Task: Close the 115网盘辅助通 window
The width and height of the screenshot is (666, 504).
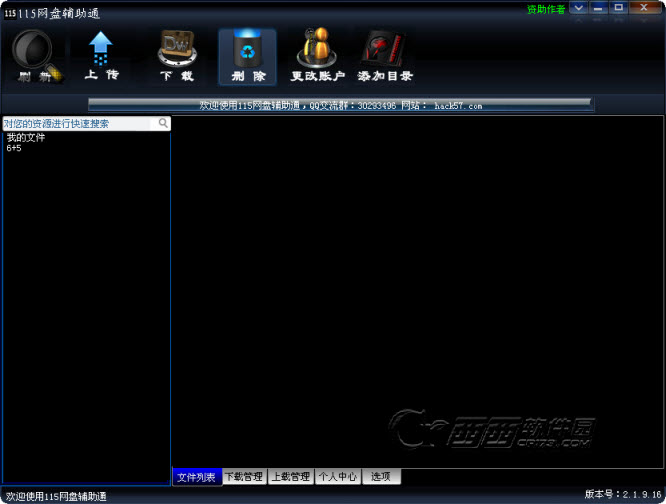Action: point(644,8)
